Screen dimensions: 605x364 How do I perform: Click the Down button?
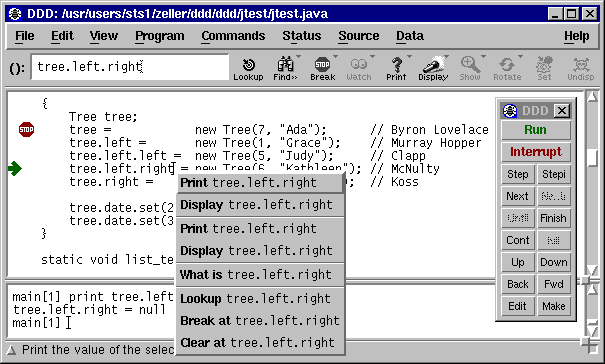554,262
